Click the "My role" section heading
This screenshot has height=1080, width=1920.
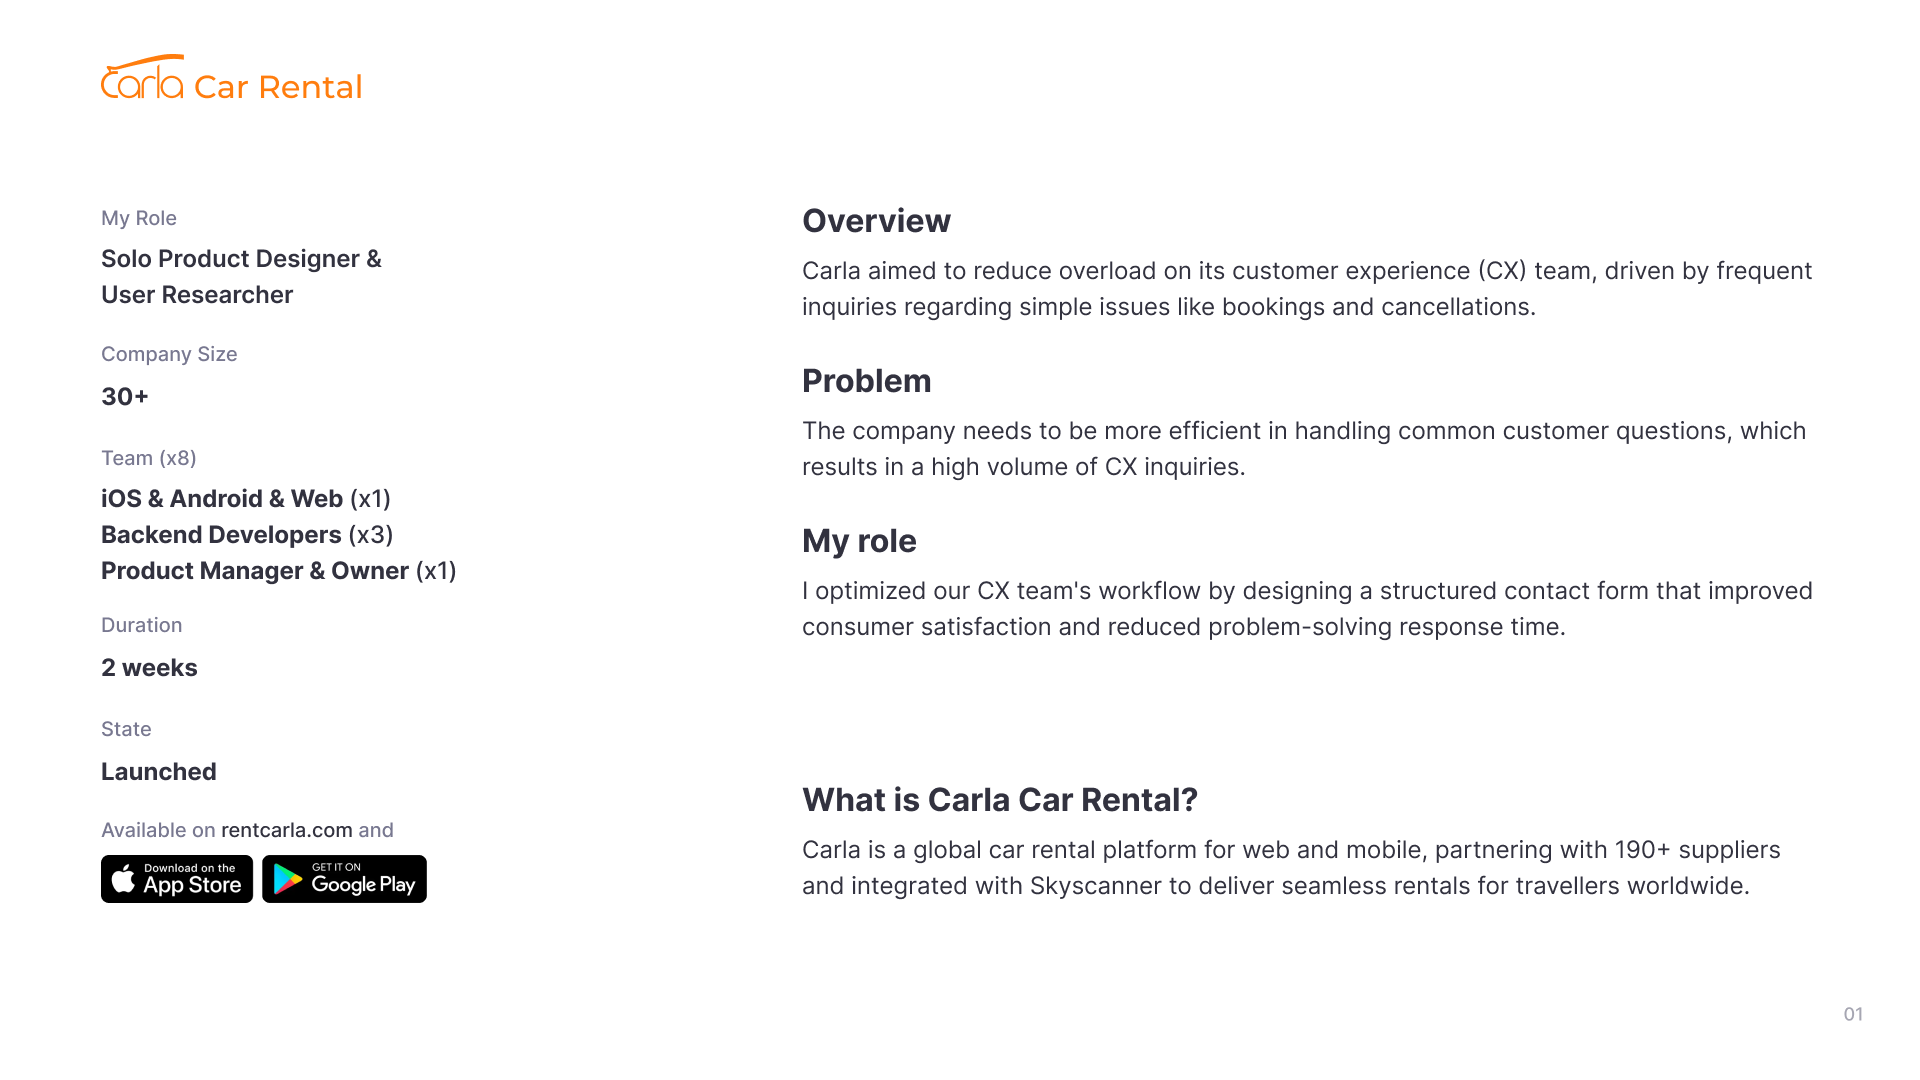pyautogui.click(x=859, y=541)
